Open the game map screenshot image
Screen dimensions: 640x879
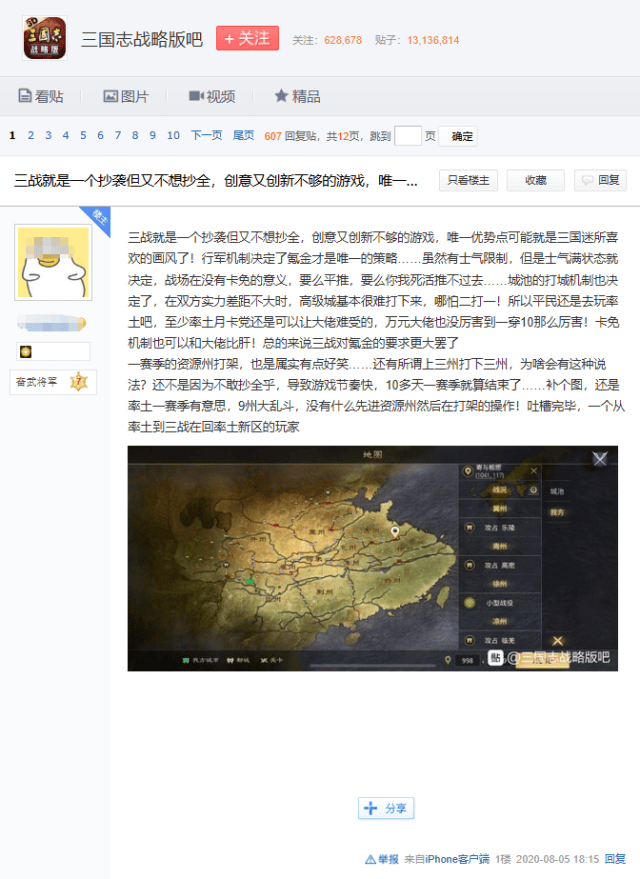[x=373, y=558]
